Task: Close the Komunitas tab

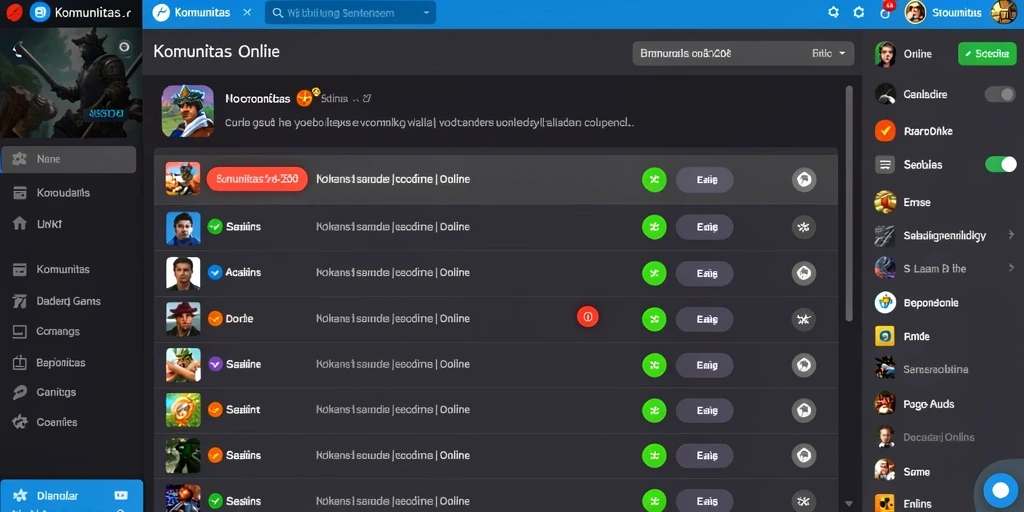Action: point(247,12)
